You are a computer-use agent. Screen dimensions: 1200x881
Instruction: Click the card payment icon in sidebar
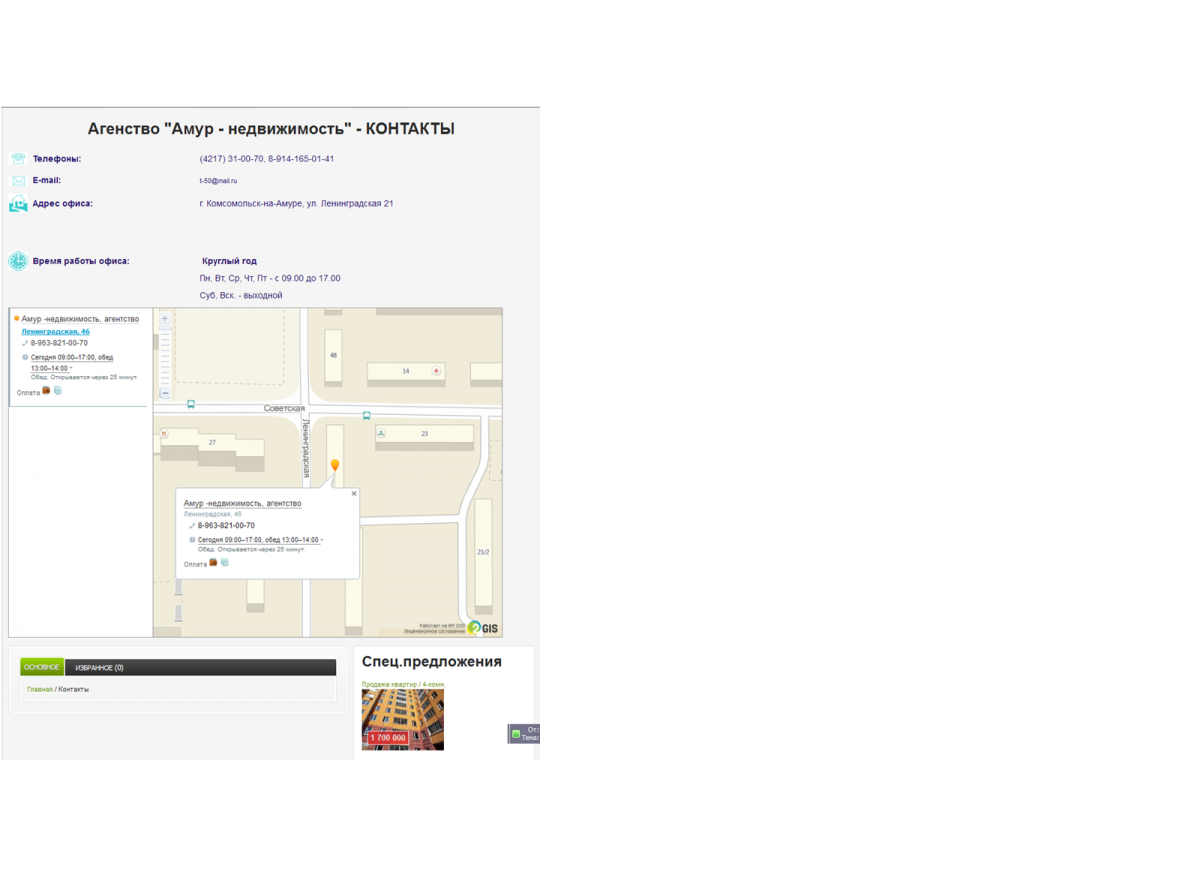pos(58,391)
